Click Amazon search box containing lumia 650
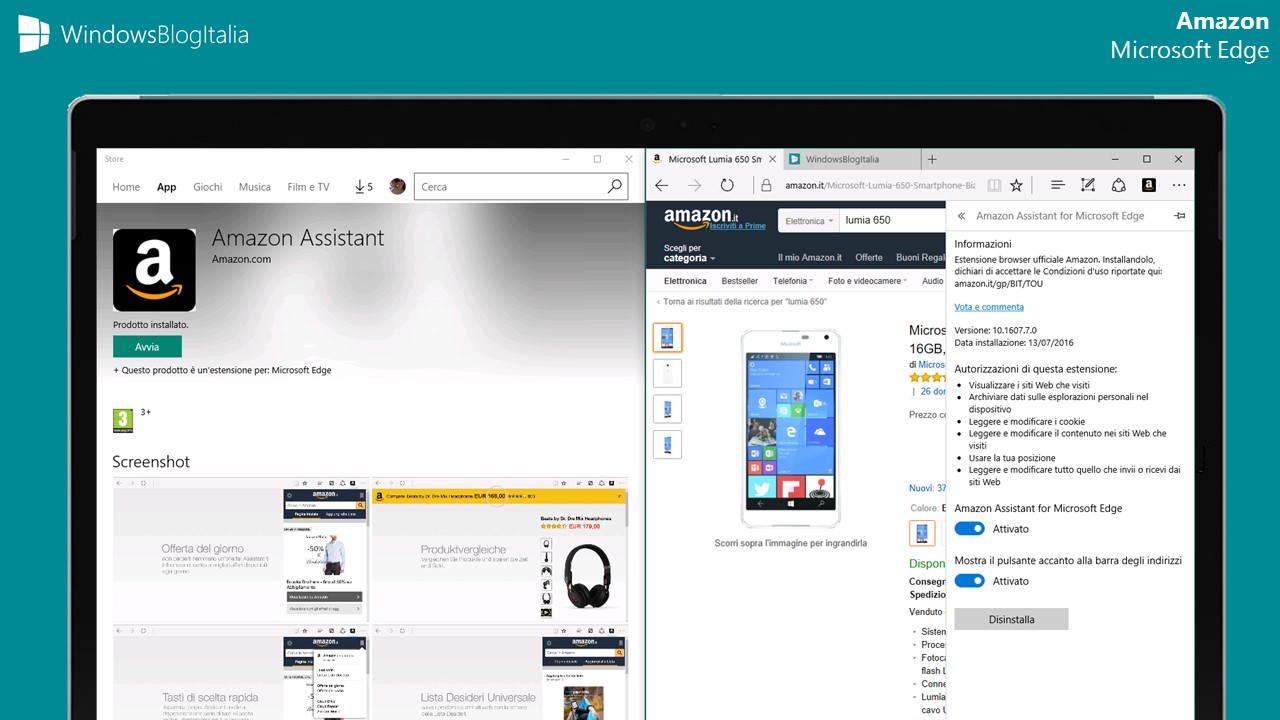Screen dimensions: 1280x720 tap(892, 220)
